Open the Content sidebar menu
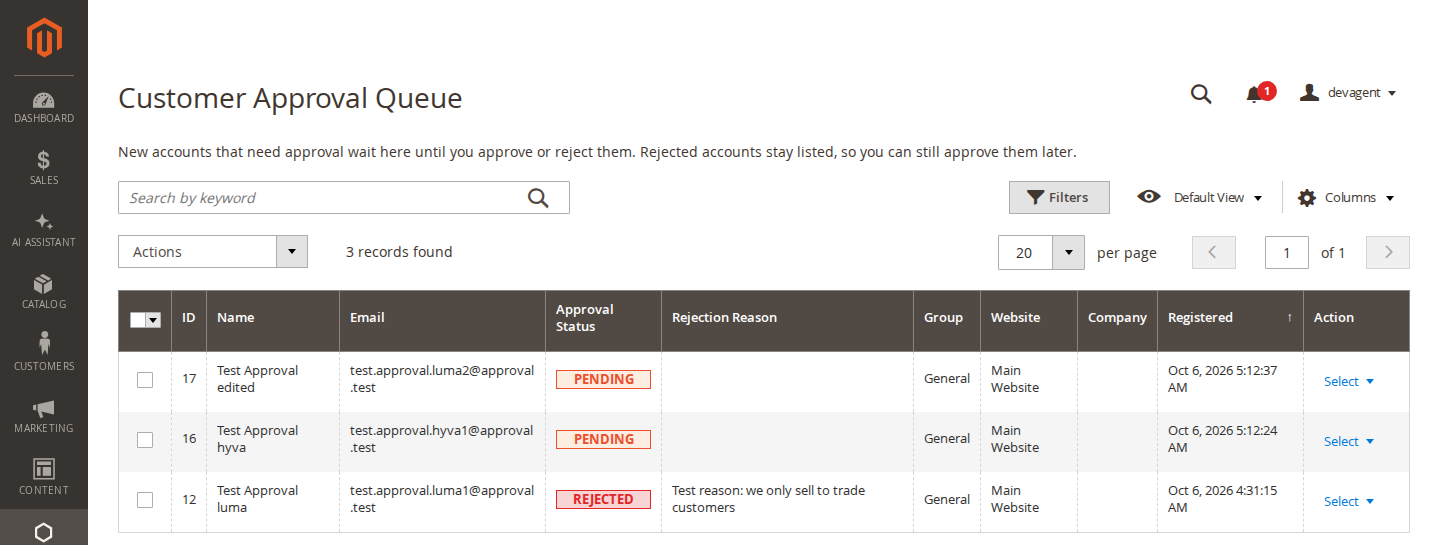Viewport: 1440px width, 545px height. [44, 479]
